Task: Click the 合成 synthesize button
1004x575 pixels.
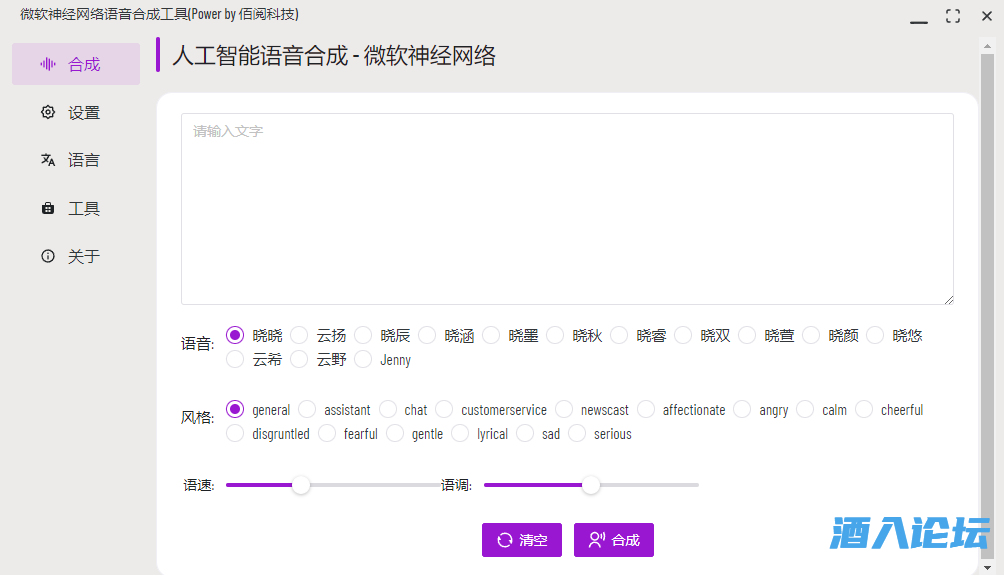Action: [x=614, y=540]
